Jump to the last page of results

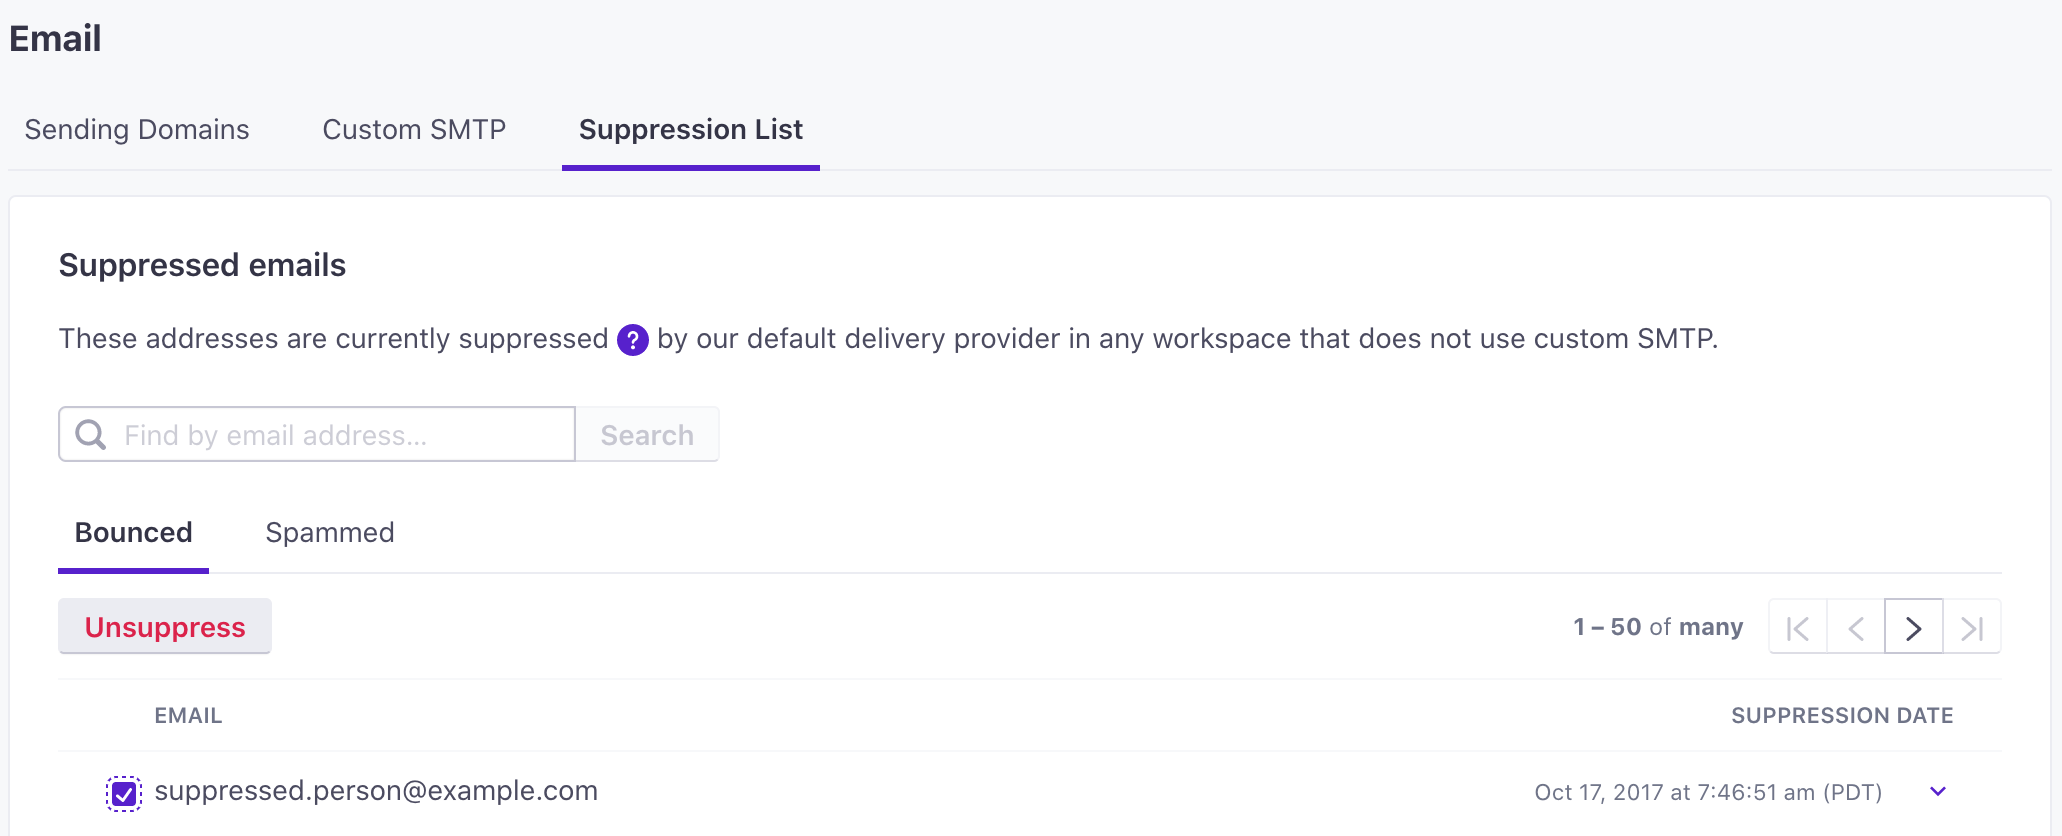(x=1972, y=627)
